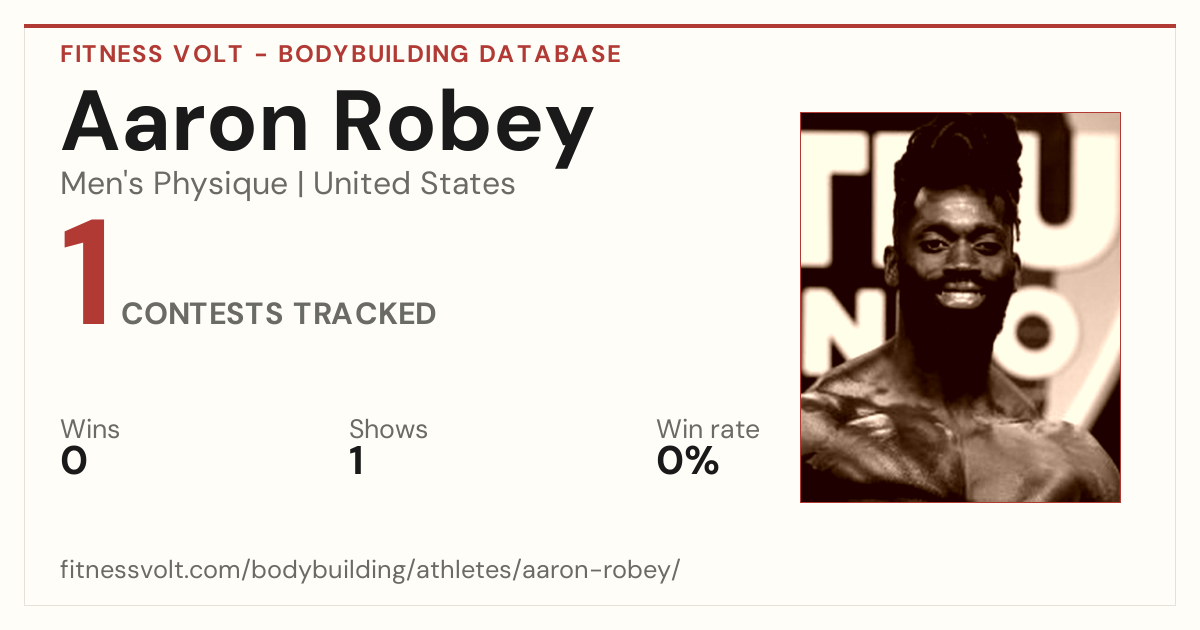Select the "Men's Physique" division text
1200x630 pixels.
click(x=174, y=184)
